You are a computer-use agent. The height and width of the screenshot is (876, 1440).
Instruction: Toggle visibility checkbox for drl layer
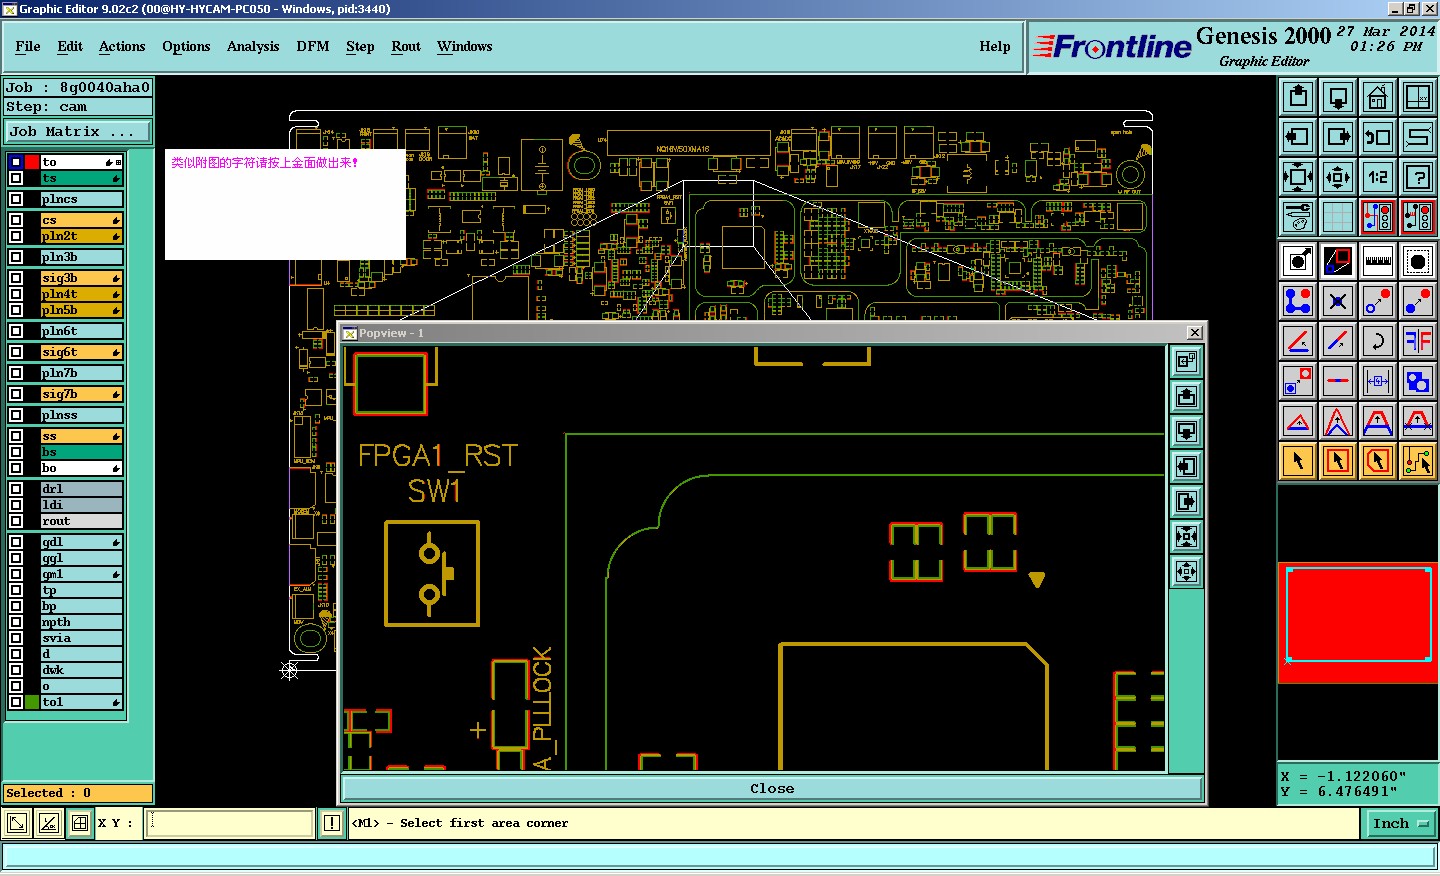(16, 489)
